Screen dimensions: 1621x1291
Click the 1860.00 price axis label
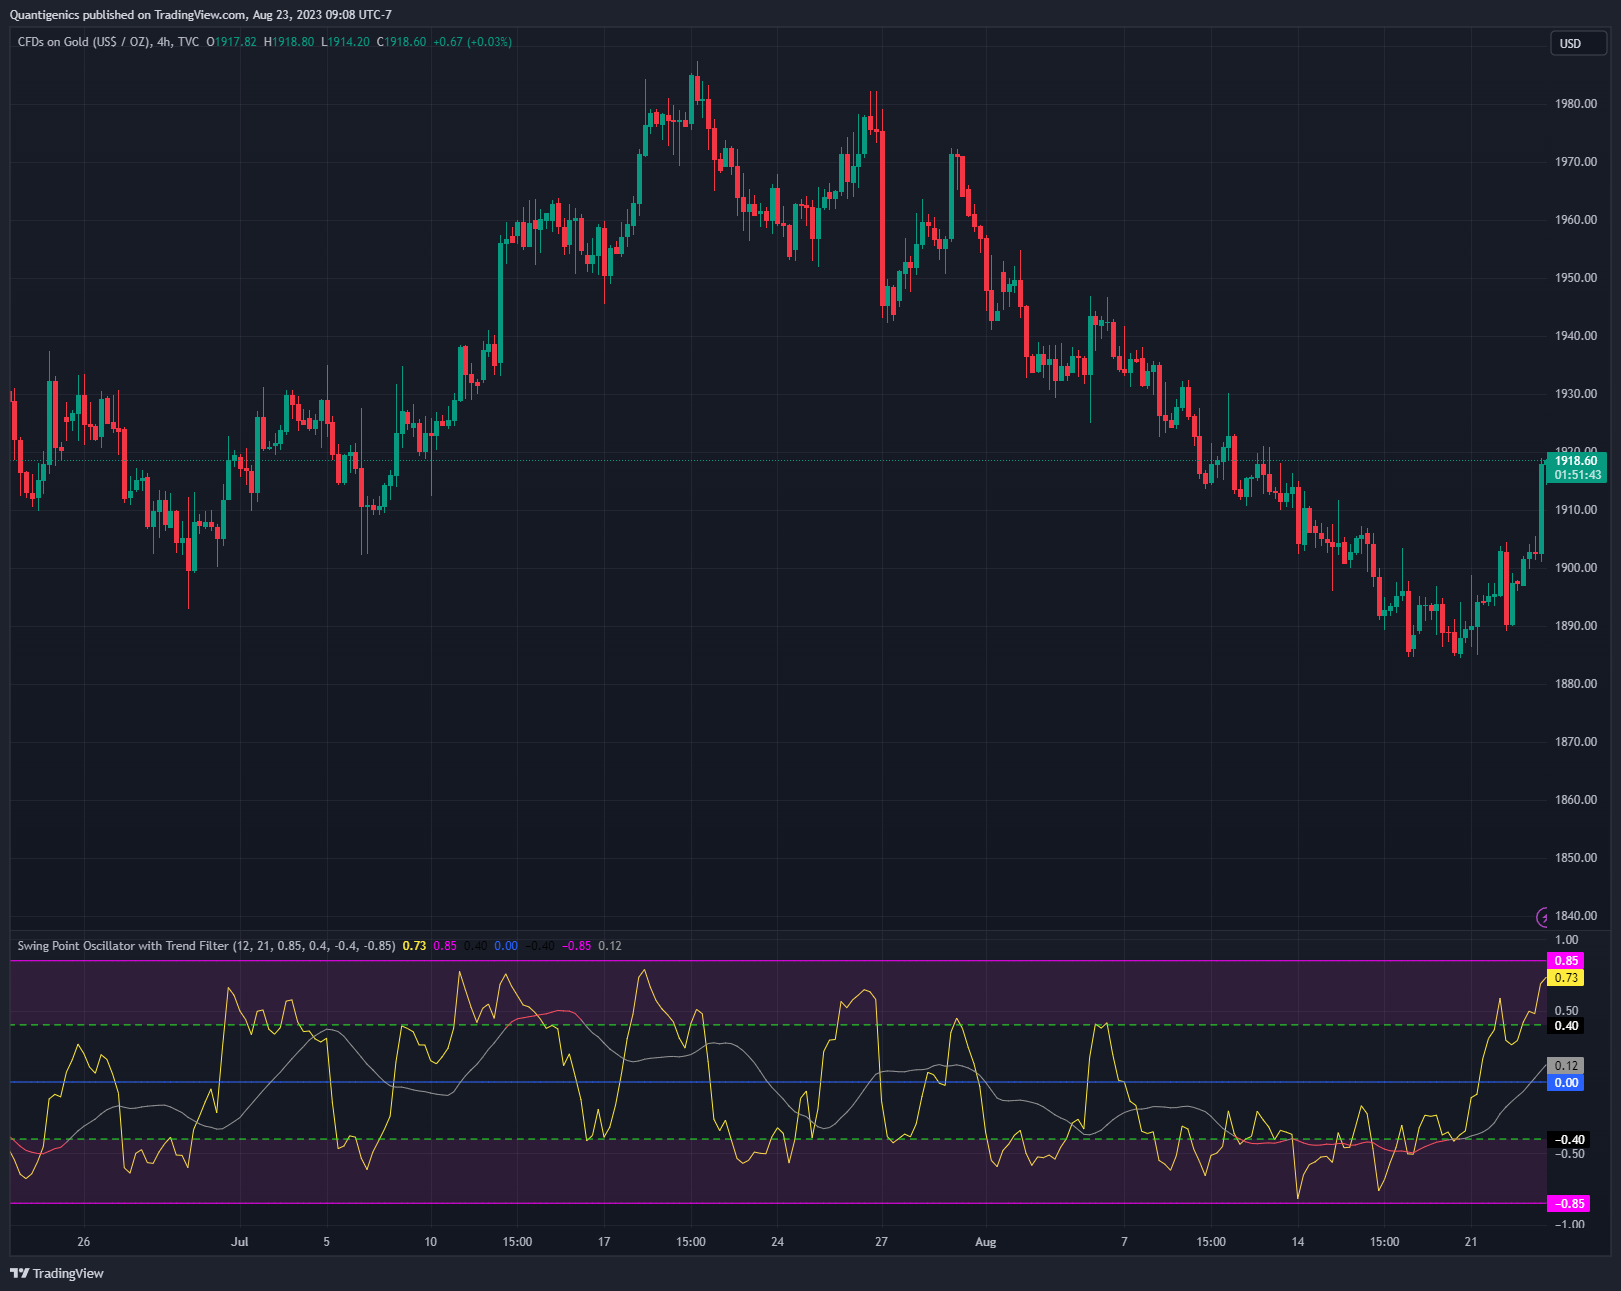pyautogui.click(x=1576, y=800)
